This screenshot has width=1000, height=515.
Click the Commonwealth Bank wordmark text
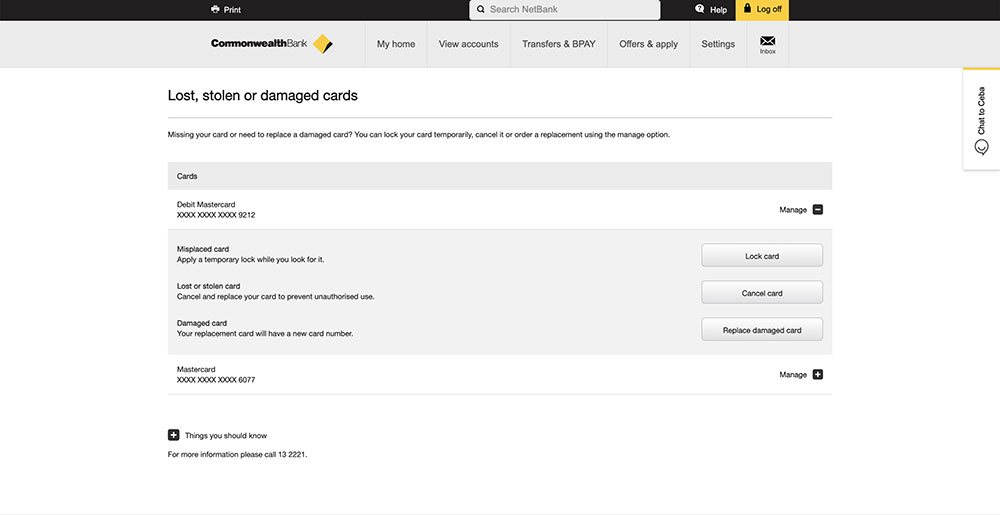(x=259, y=44)
